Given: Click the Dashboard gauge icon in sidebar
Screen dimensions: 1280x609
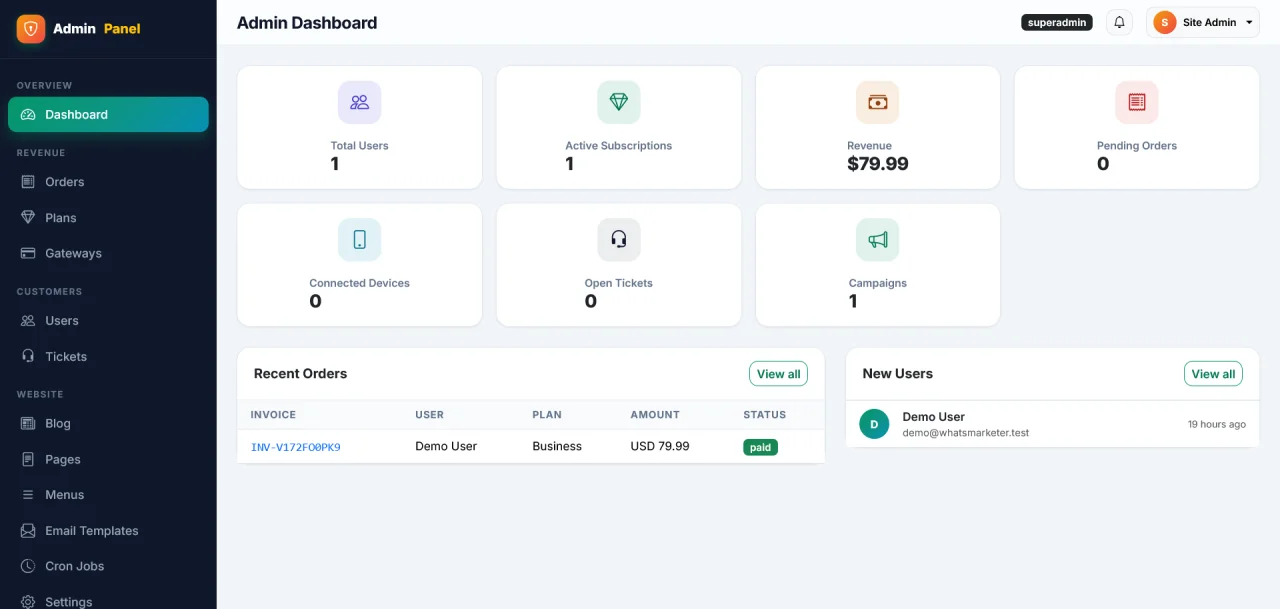Looking at the screenshot, I should coord(28,114).
